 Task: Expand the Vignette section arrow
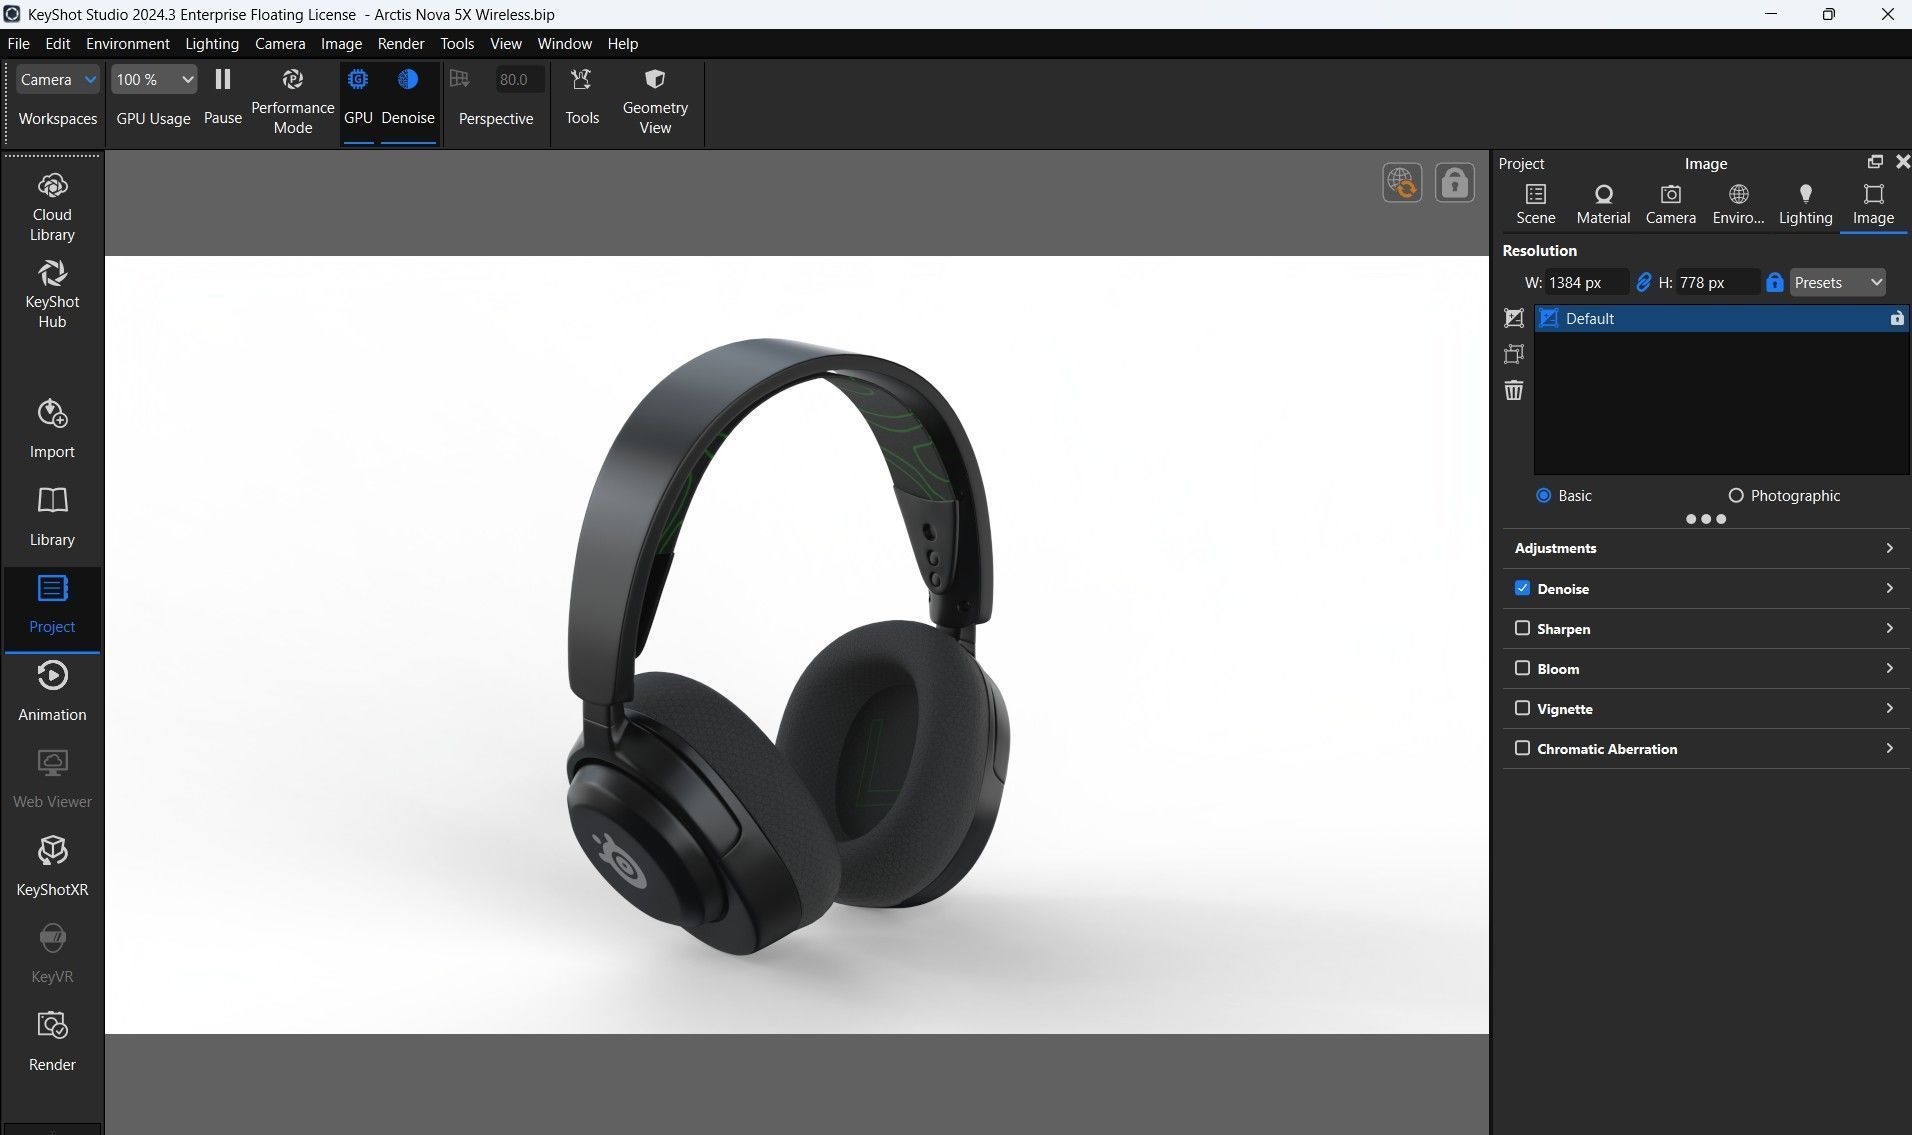coord(1889,708)
